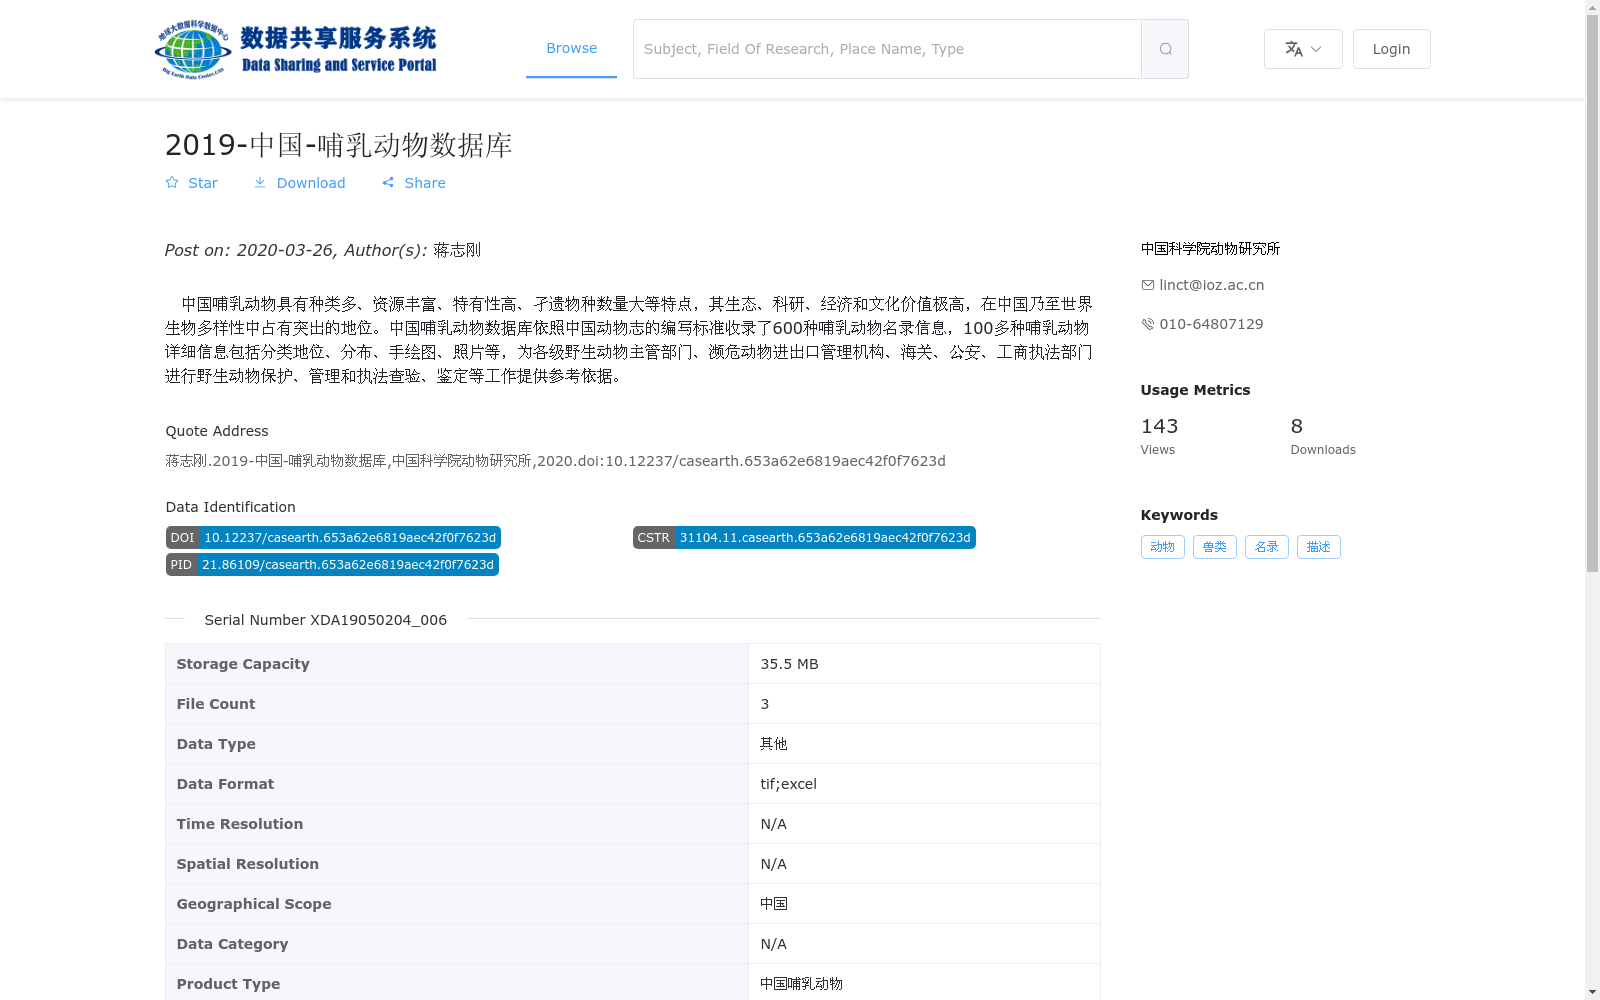1600x1000 pixels.
Task: Click the Spatial Resolution row label
Action: tap(248, 864)
